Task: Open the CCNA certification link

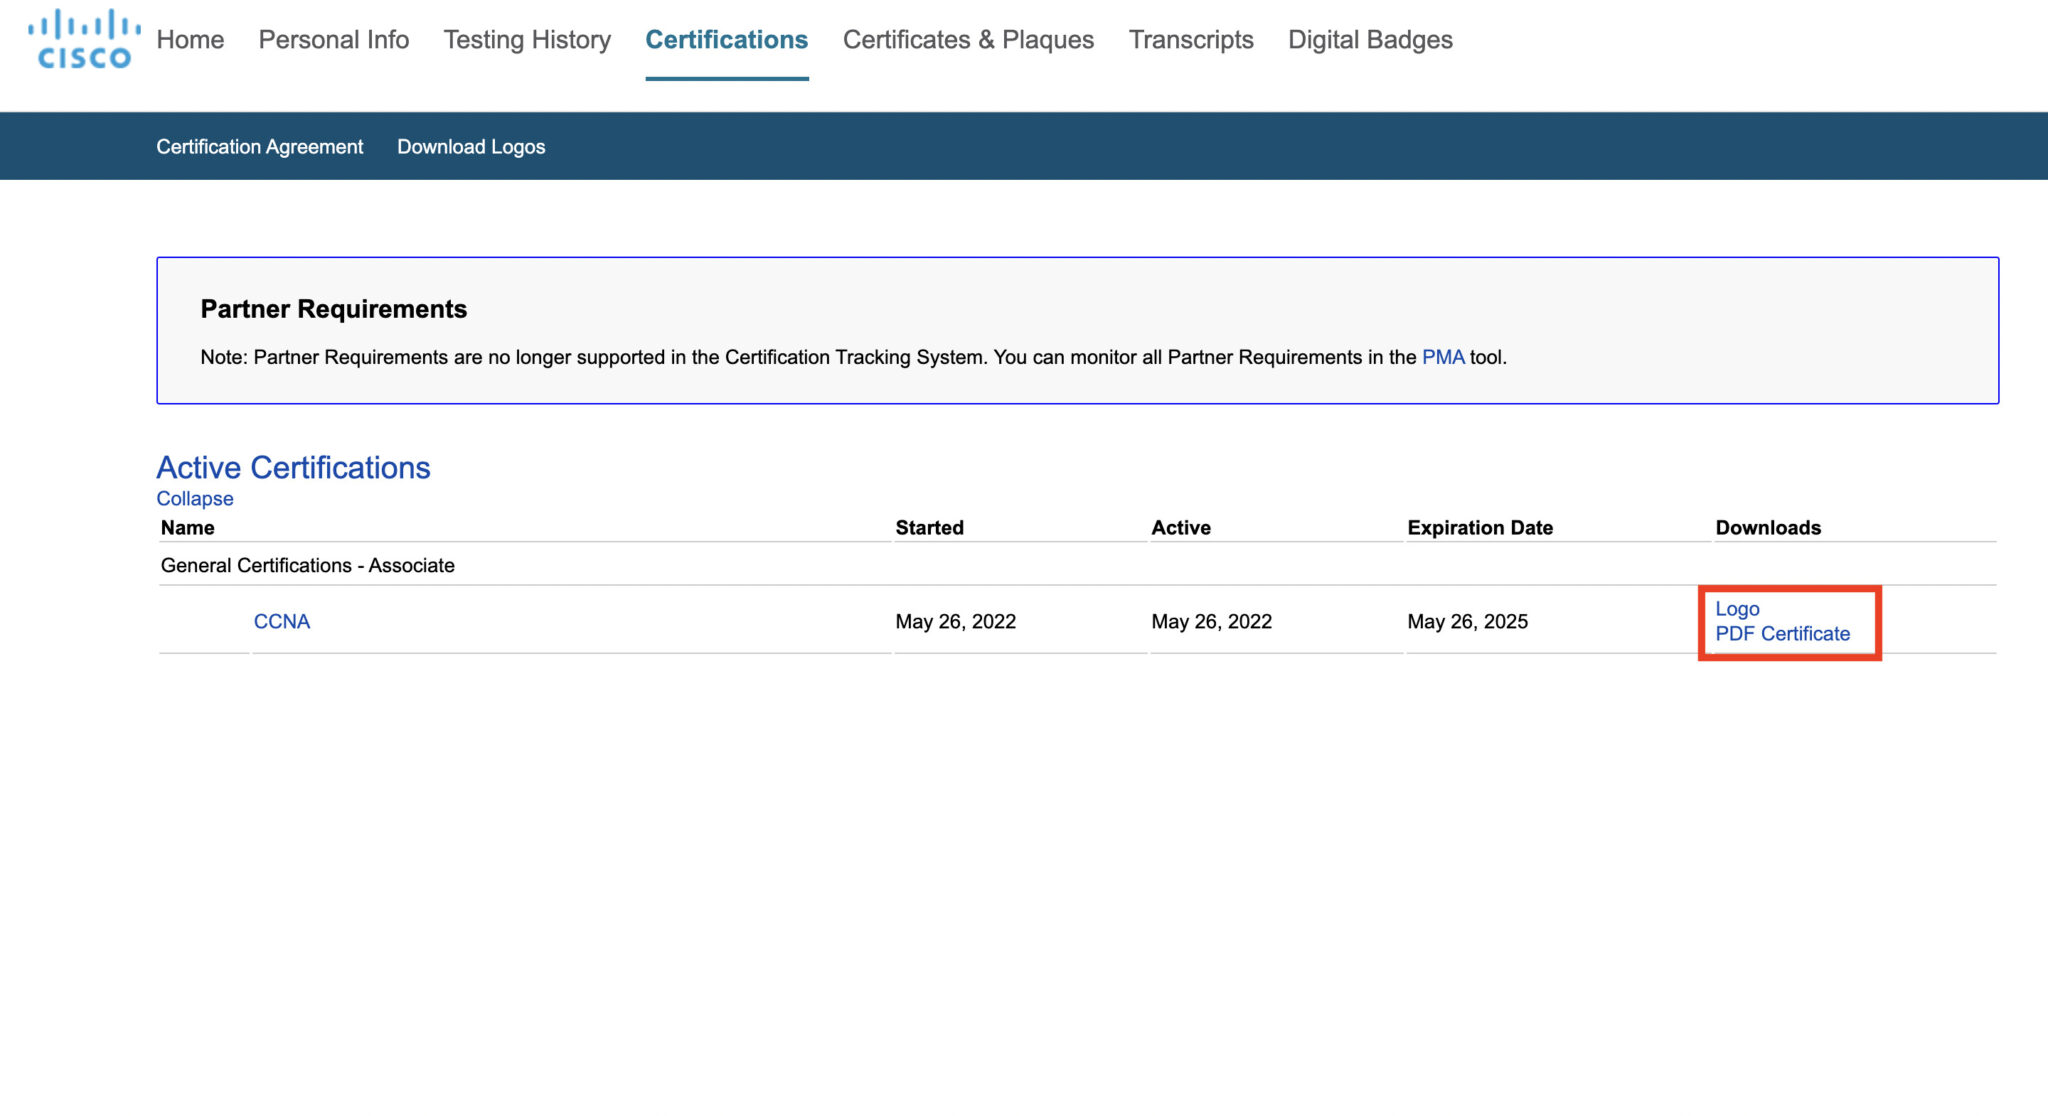Action: tap(282, 621)
